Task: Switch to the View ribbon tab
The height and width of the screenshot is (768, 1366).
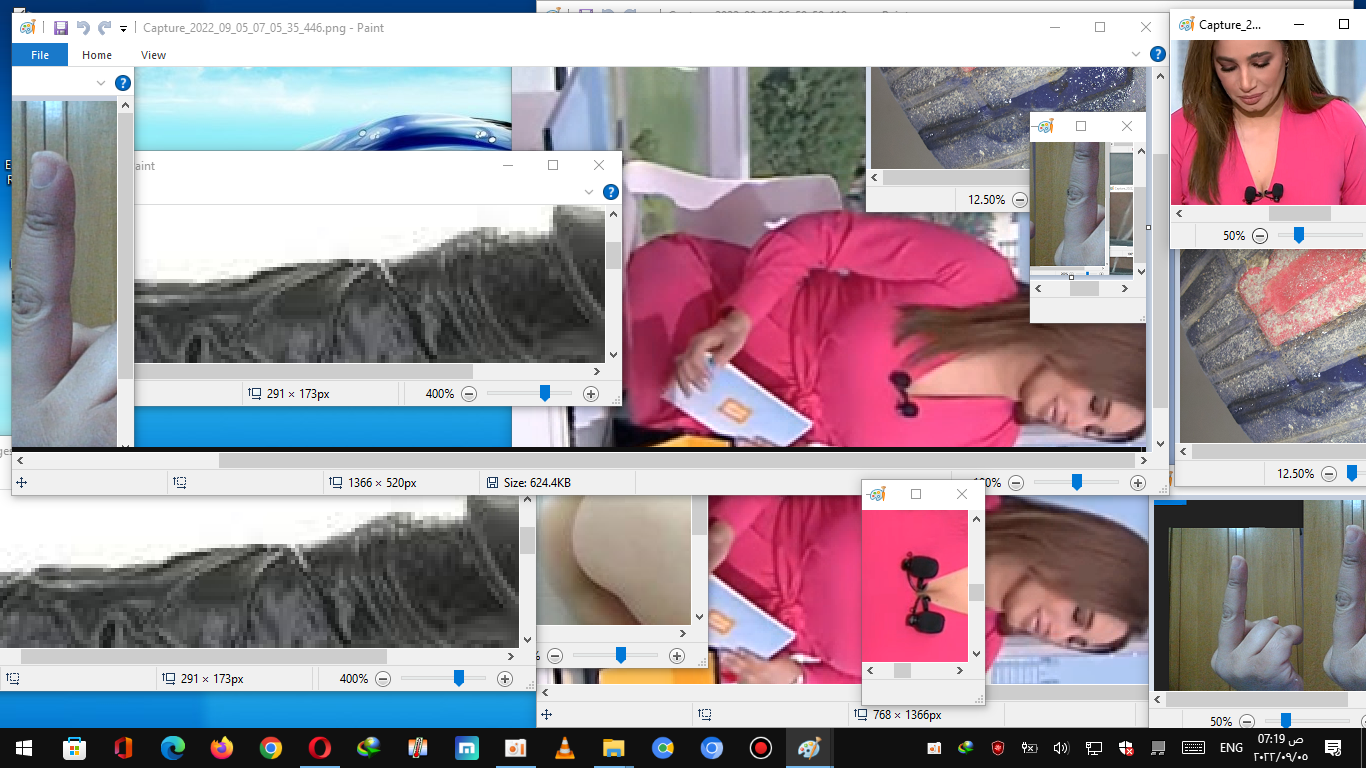Action: 153,55
